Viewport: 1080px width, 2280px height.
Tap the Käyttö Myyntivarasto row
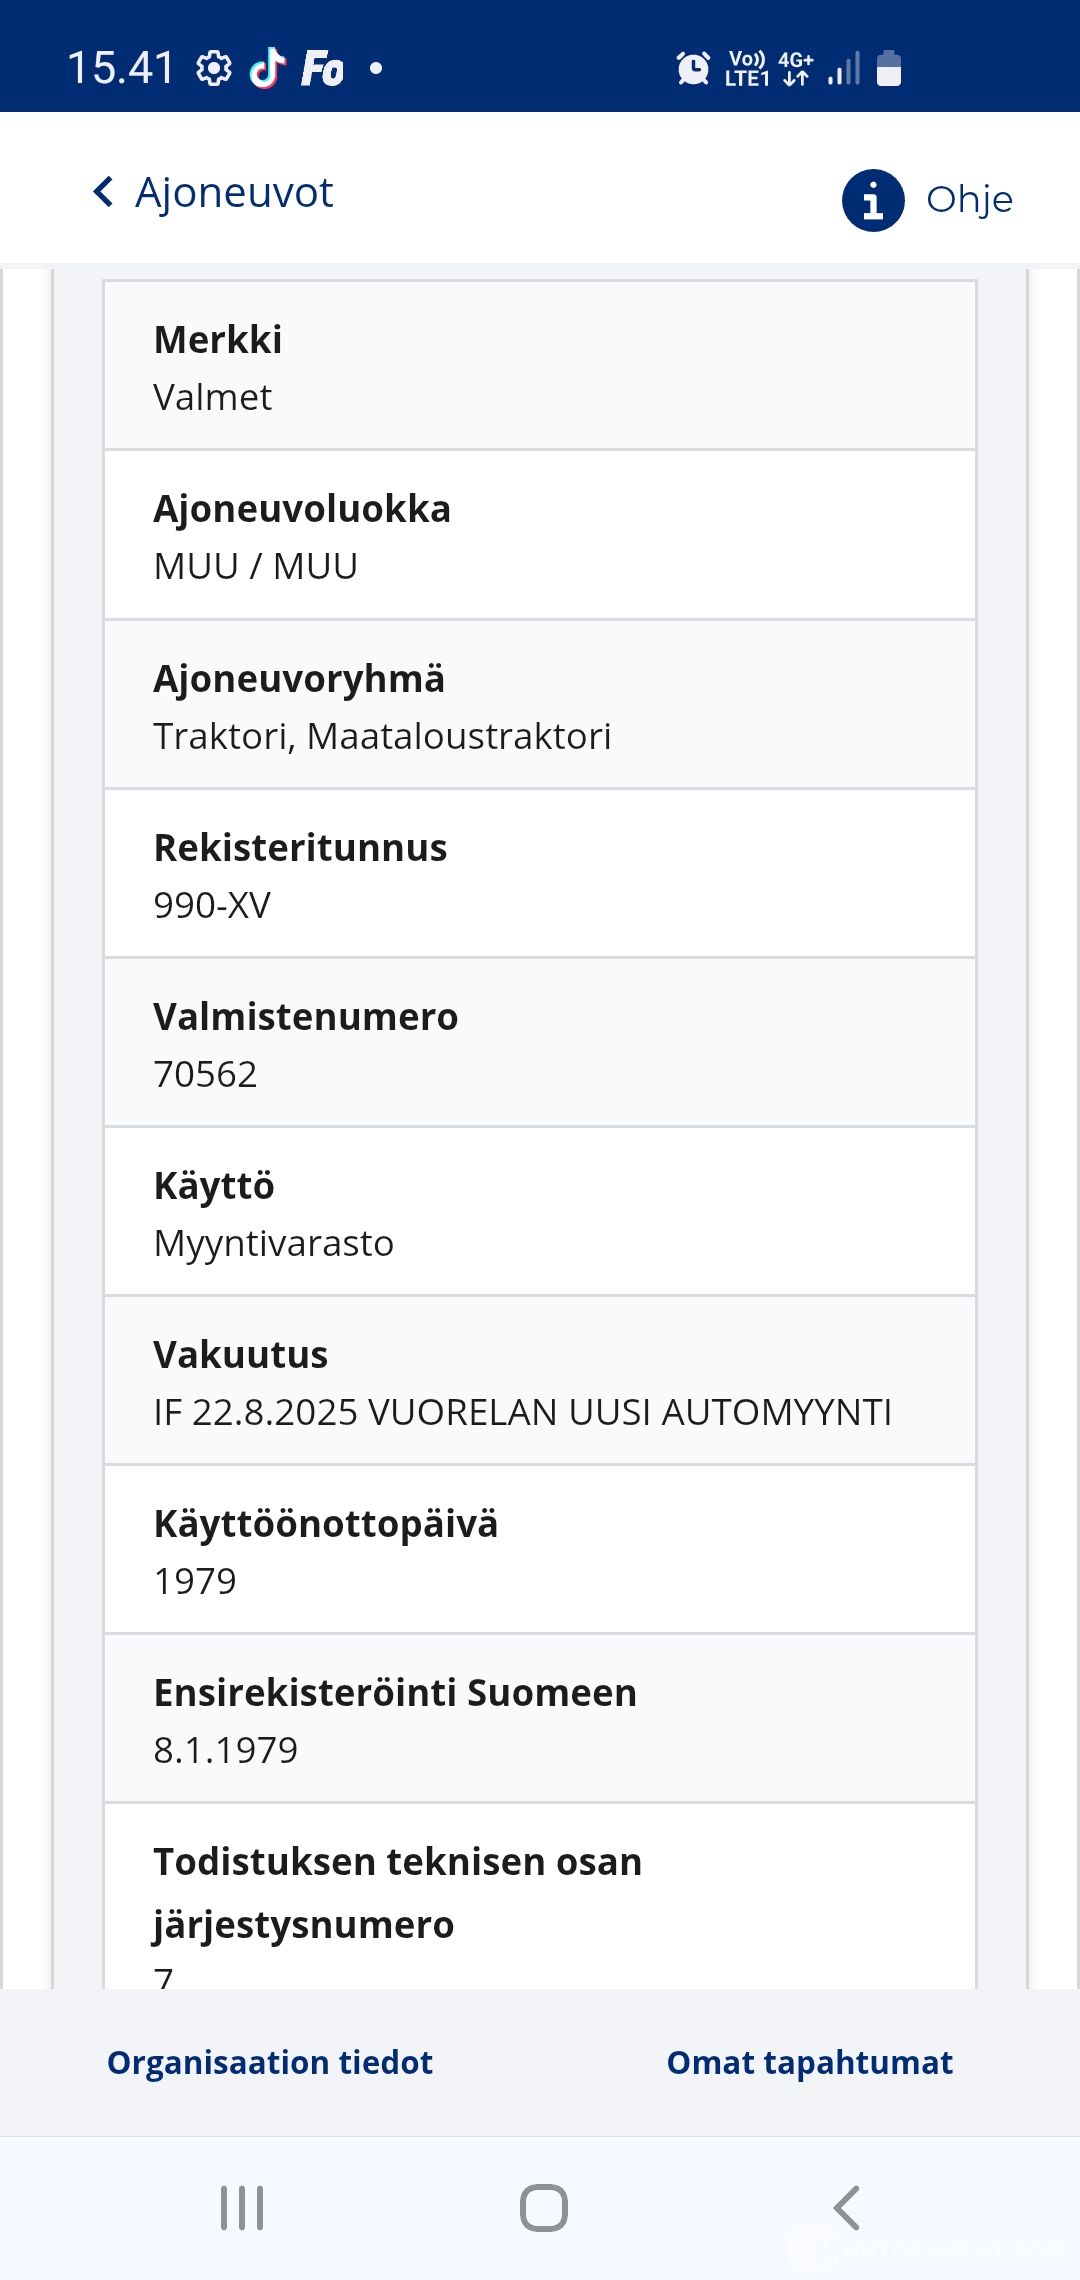[540, 1212]
